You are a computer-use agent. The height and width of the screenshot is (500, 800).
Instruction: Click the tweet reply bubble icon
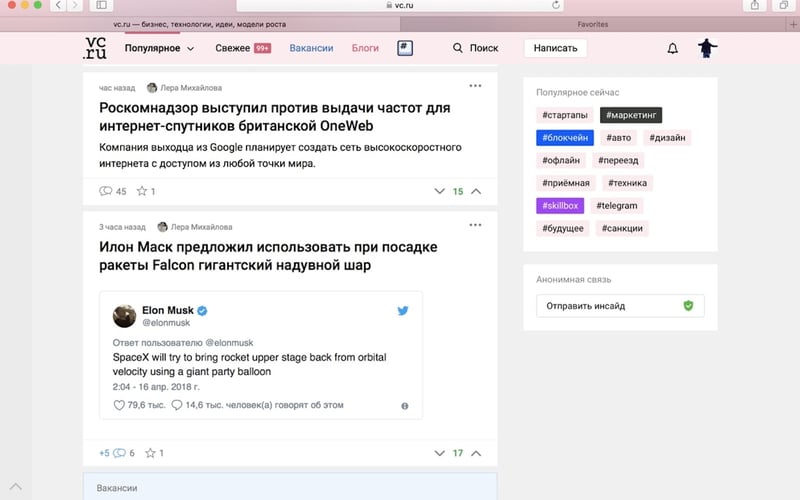[177, 405]
